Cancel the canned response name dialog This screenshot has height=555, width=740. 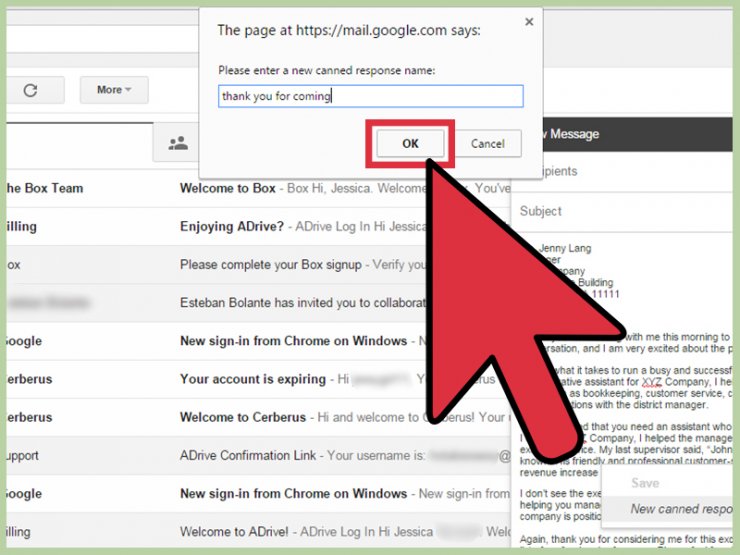(x=487, y=144)
